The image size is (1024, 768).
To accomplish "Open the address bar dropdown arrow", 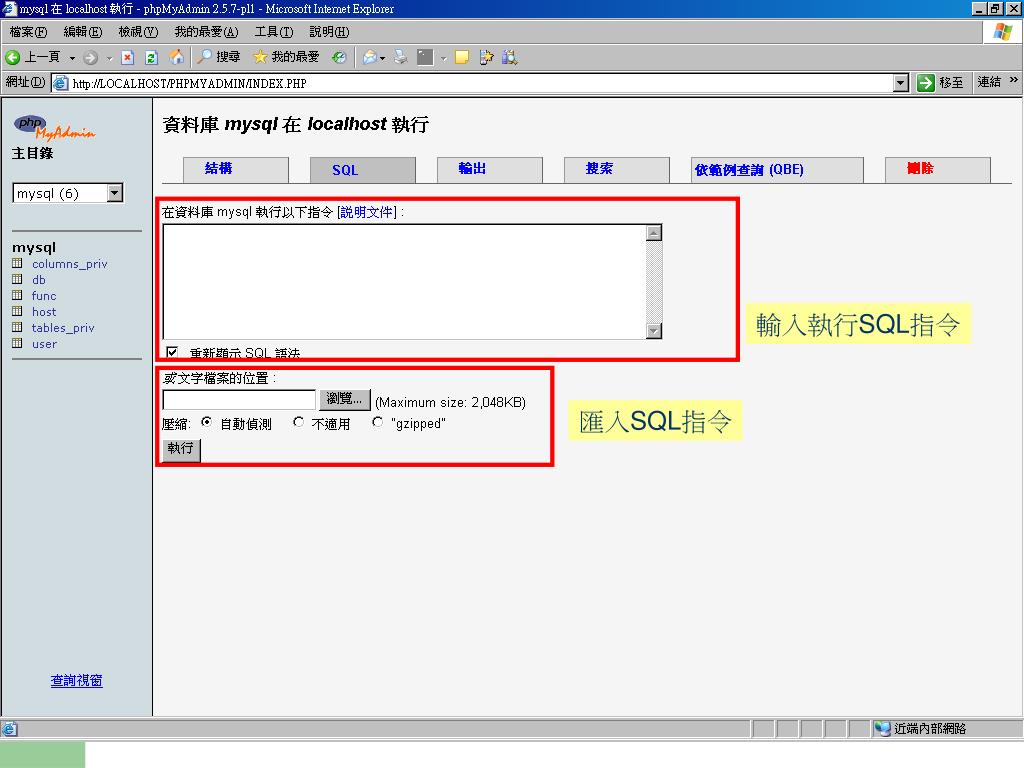I will point(901,83).
